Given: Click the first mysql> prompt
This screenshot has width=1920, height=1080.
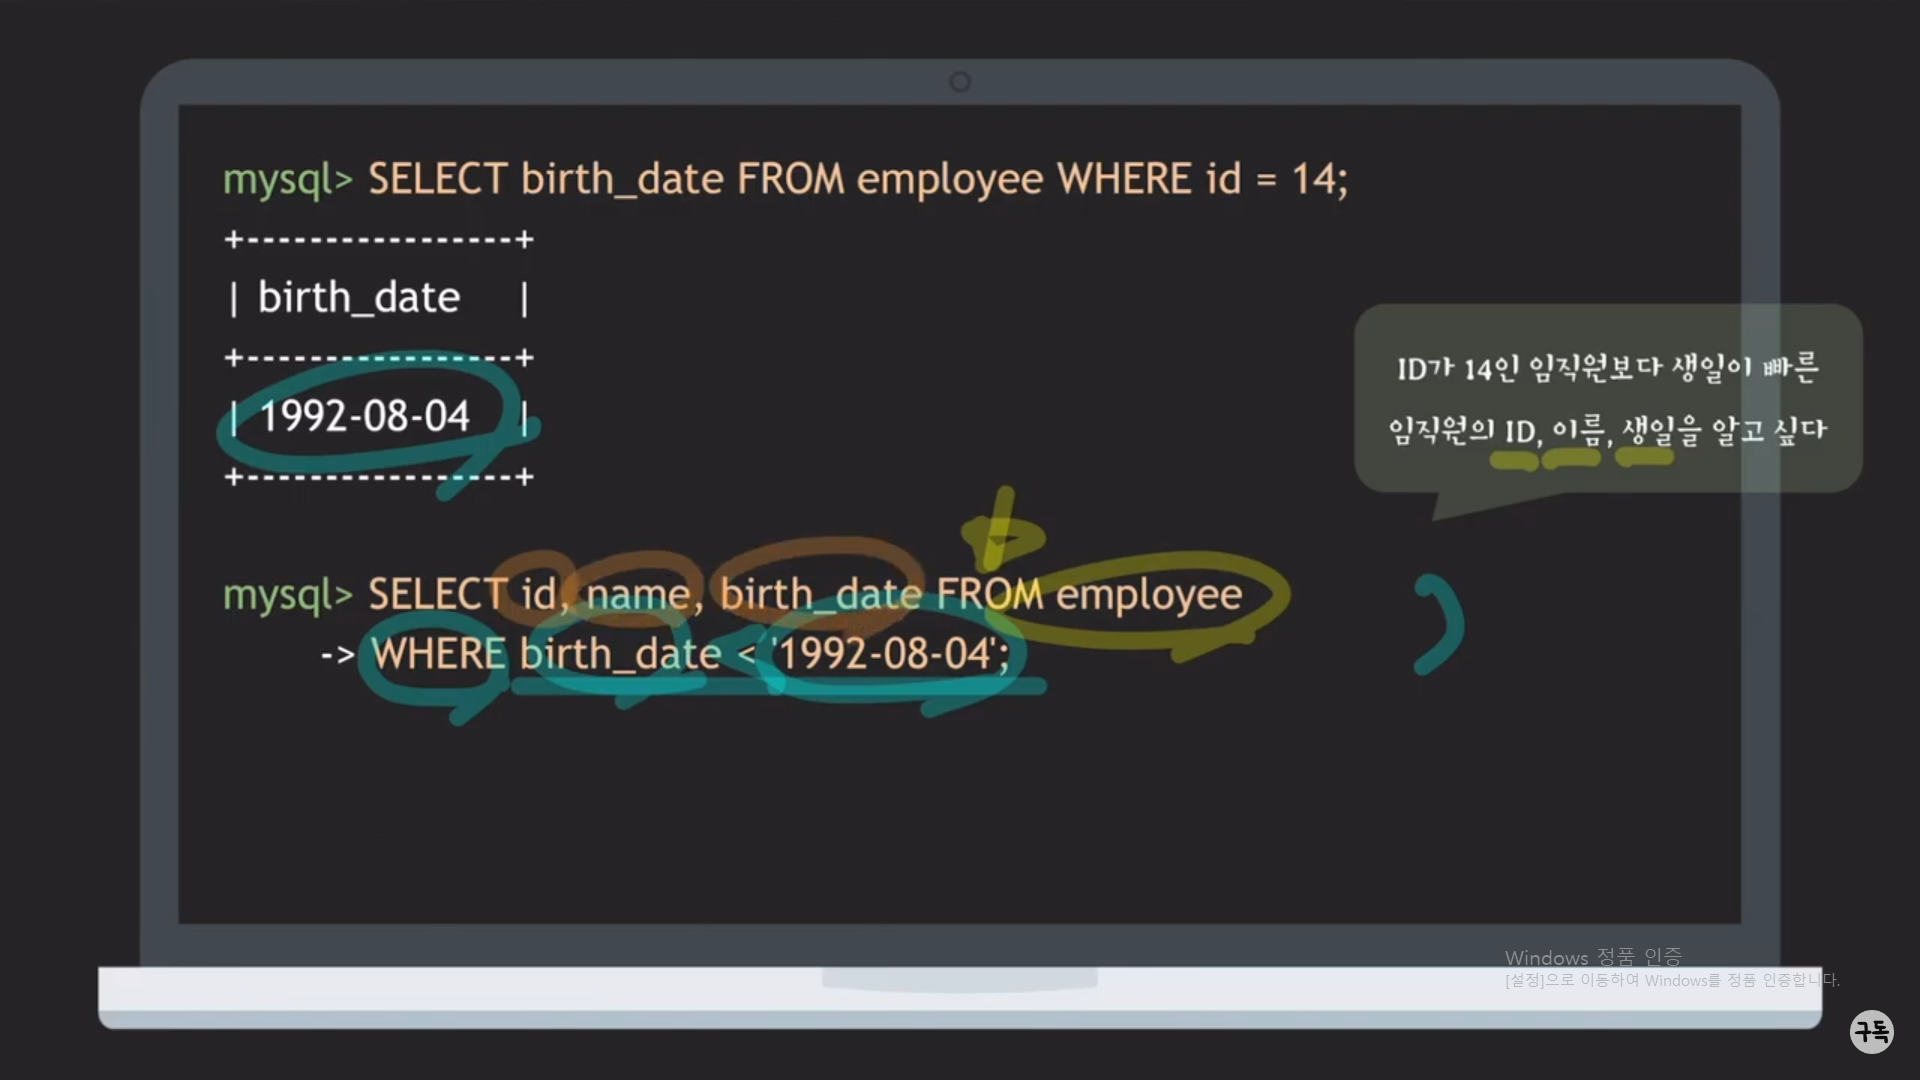Looking at the screenshot, I should click(287, 180).
